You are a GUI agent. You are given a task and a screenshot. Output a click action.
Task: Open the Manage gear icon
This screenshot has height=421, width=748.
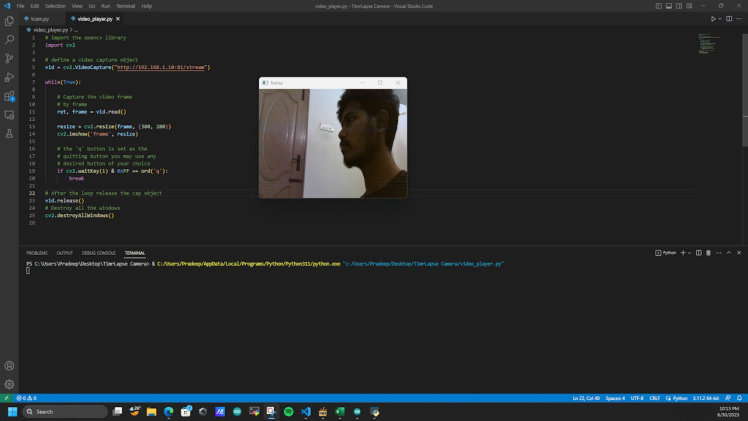[x=9, y=384]
